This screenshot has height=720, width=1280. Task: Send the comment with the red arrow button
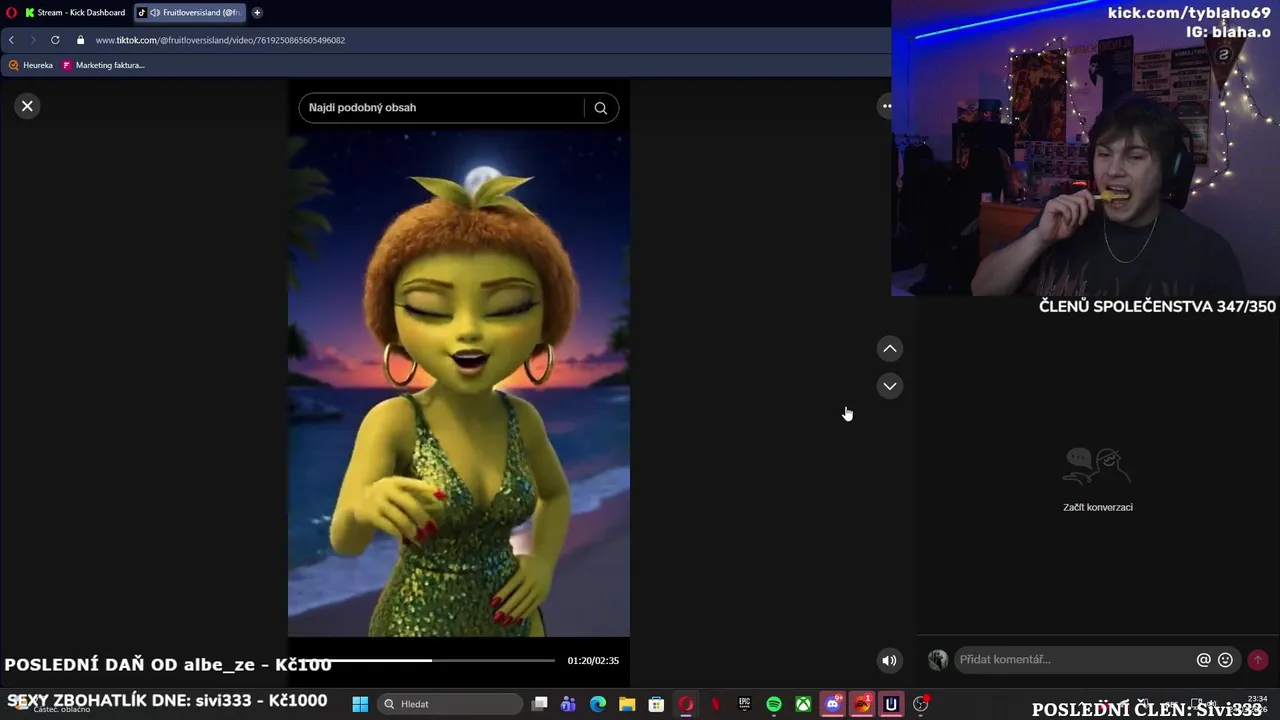[1258, 660]
